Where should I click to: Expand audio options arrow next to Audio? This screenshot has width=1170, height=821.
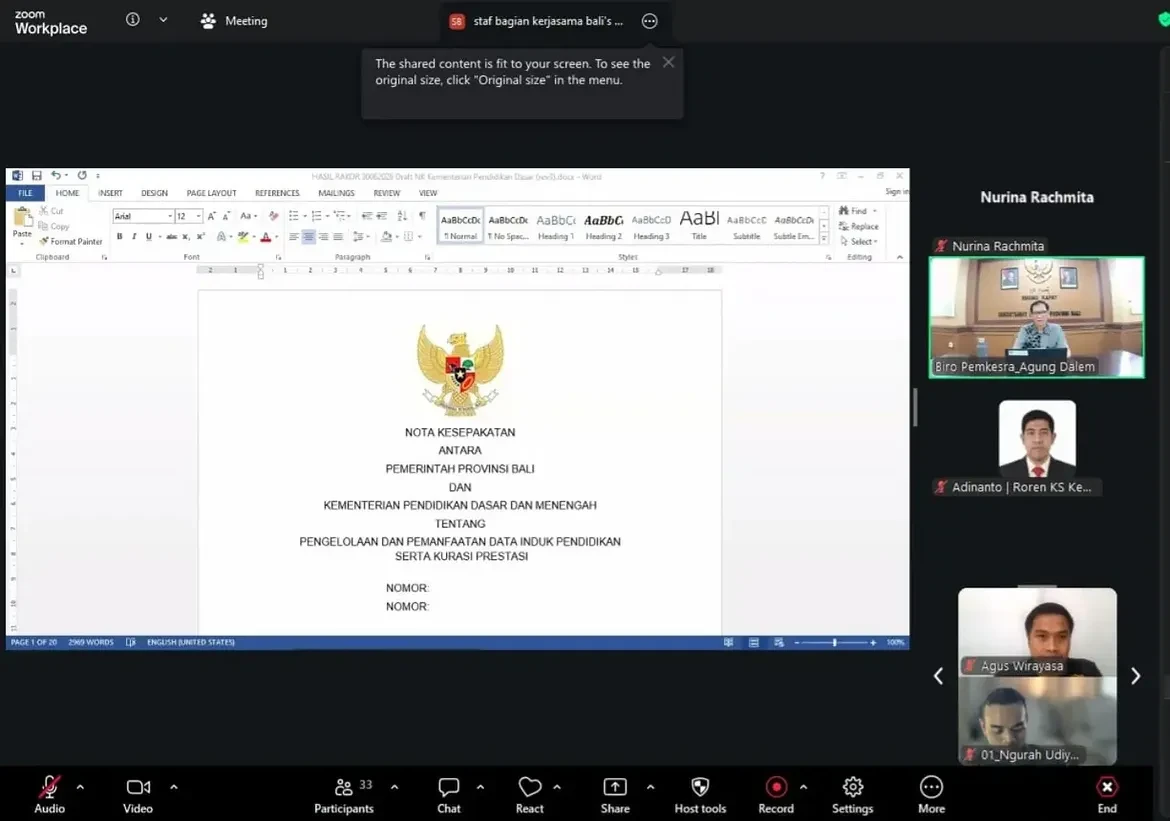pos(80,787)
